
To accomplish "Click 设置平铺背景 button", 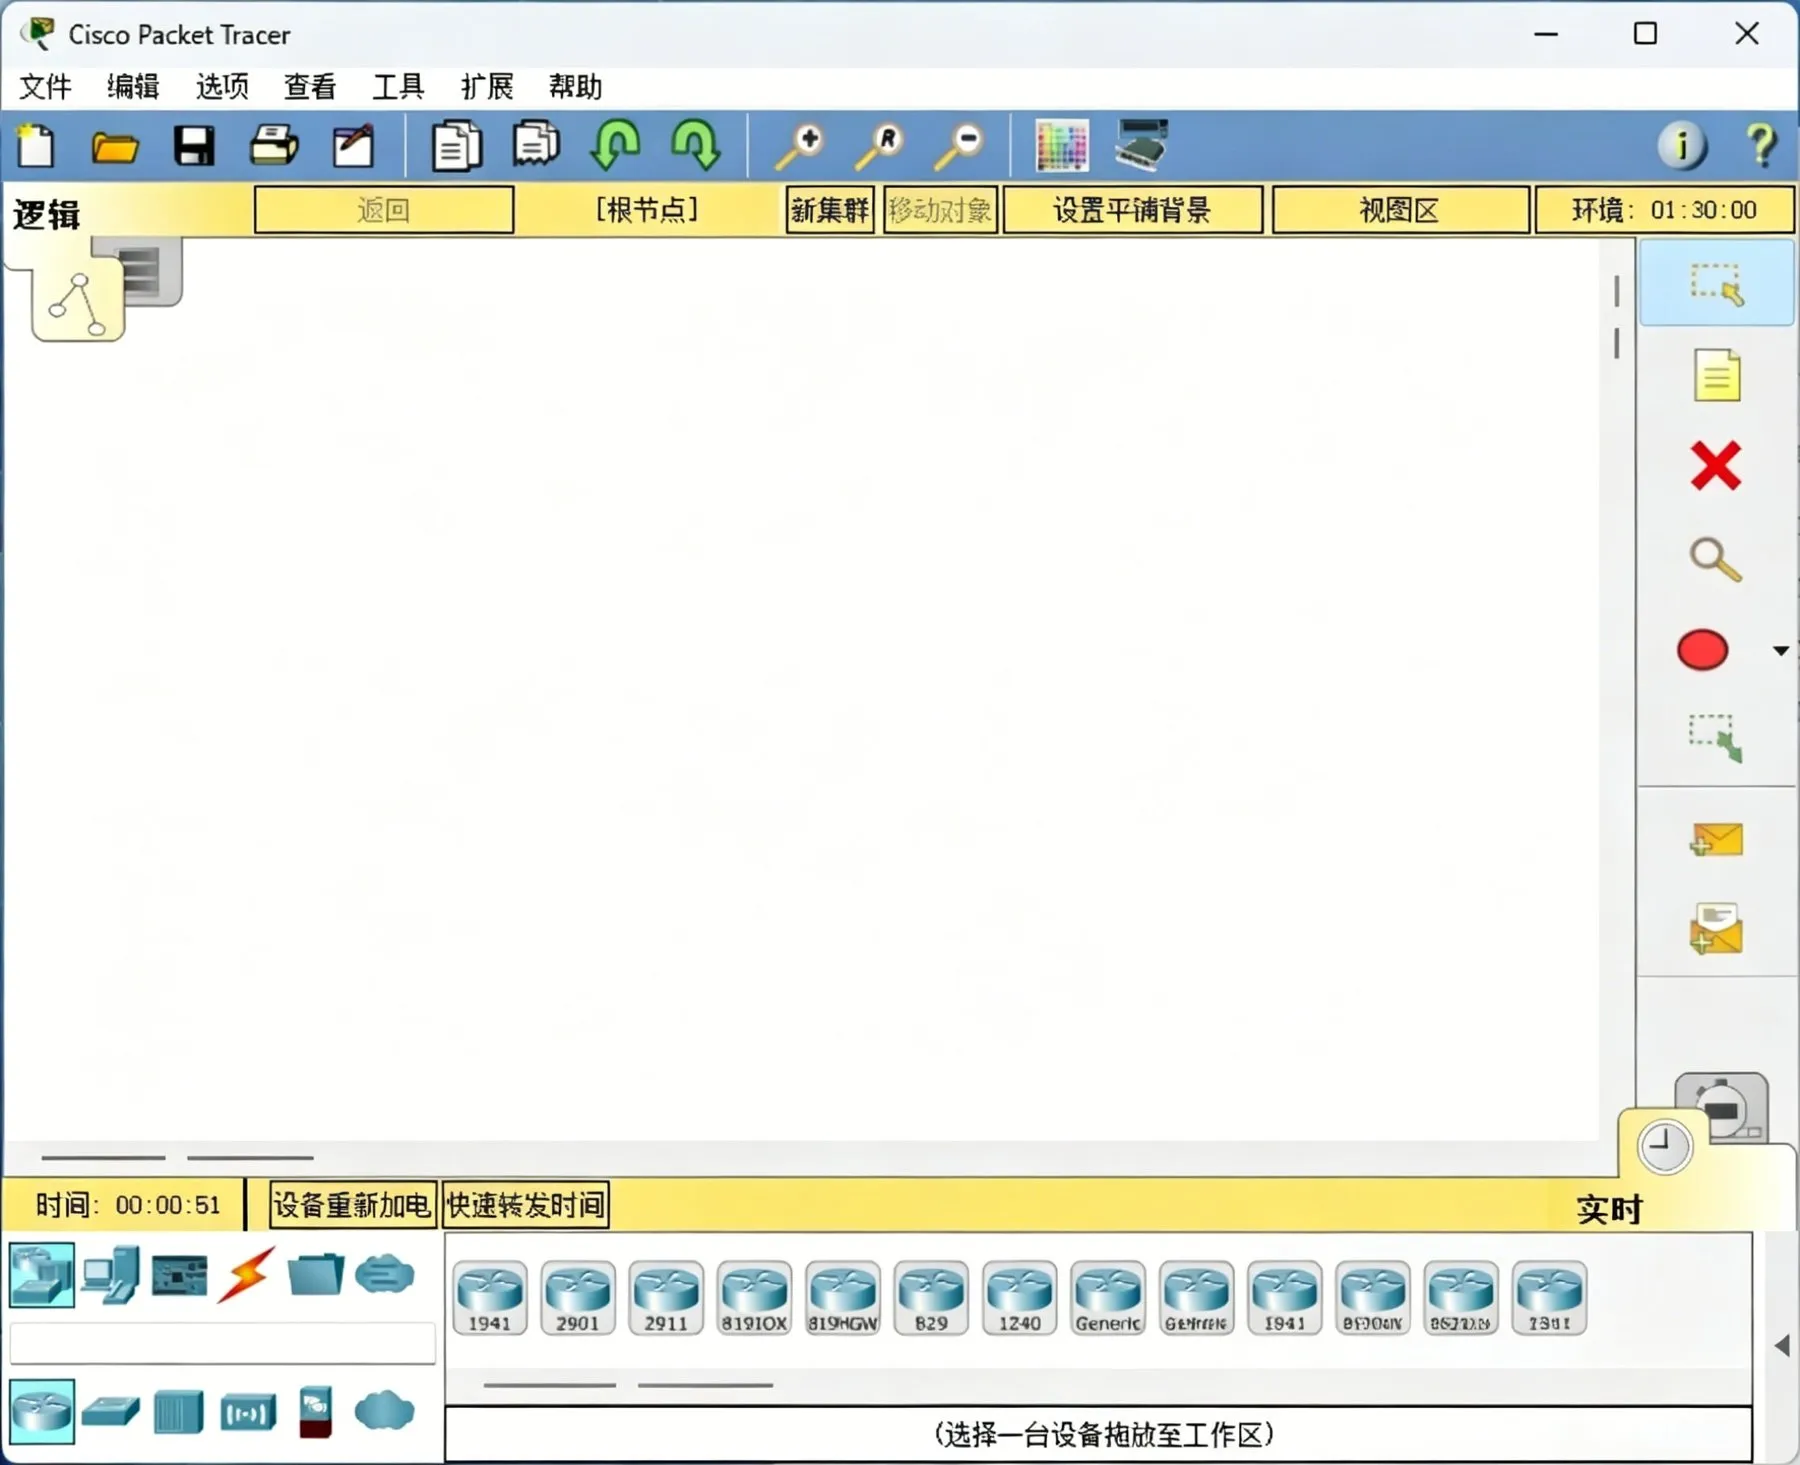I will (x=1132, y=210).
